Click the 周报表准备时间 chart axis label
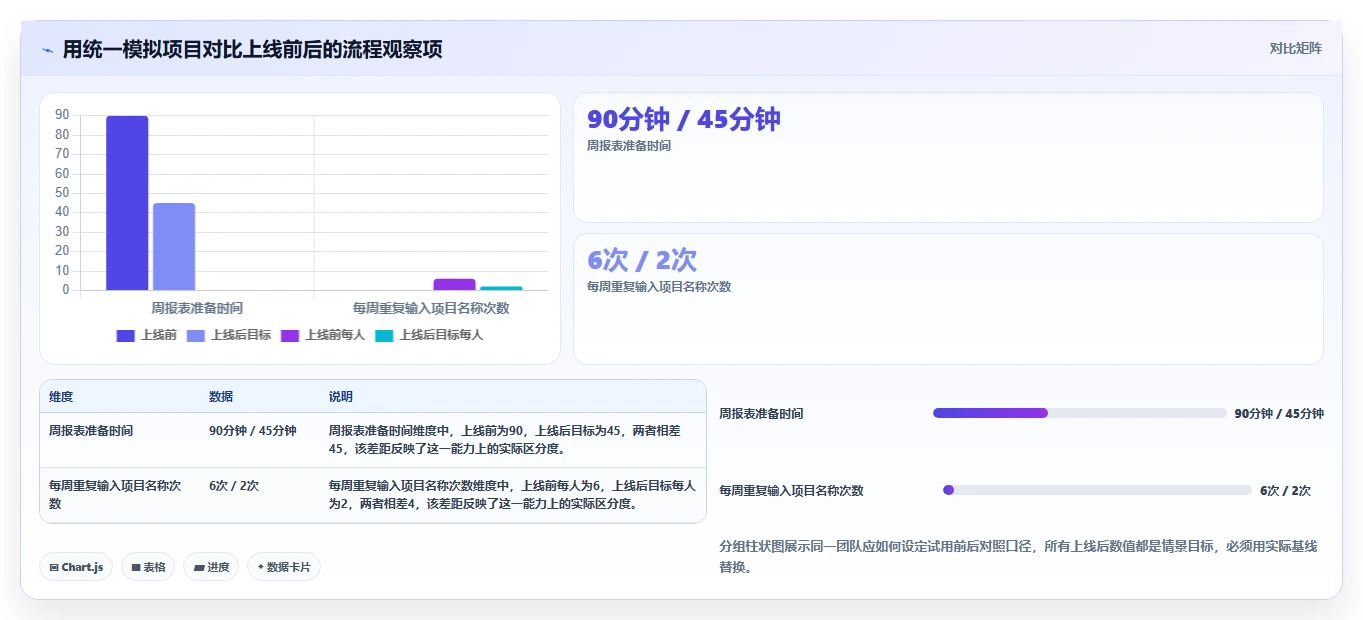 click(x=197, y=308)
